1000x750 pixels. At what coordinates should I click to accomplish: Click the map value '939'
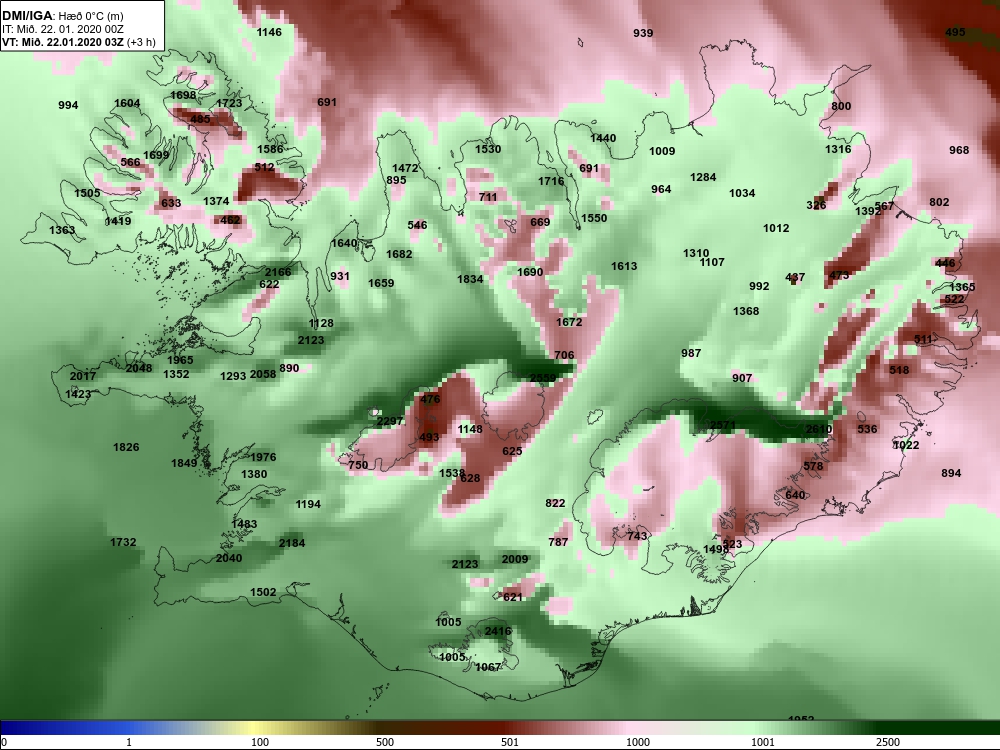643,33
